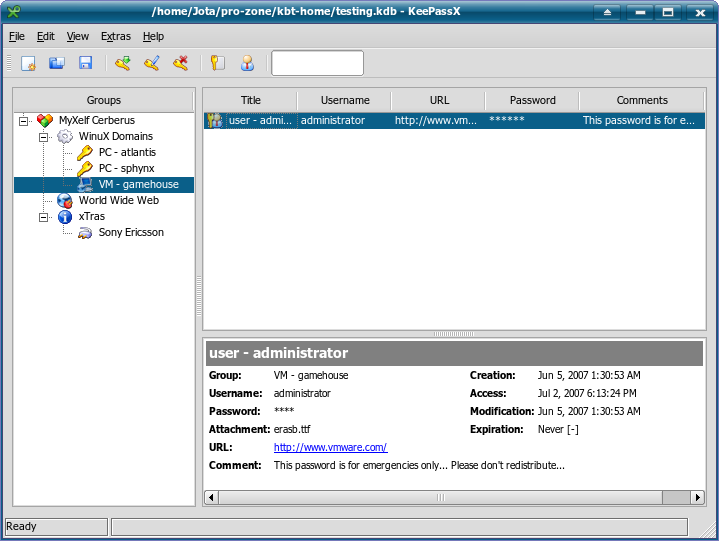Image resolution: width=719 pixels, height=541 pixels.
Task: Click the Groups panel header
Action: [104, 100]
